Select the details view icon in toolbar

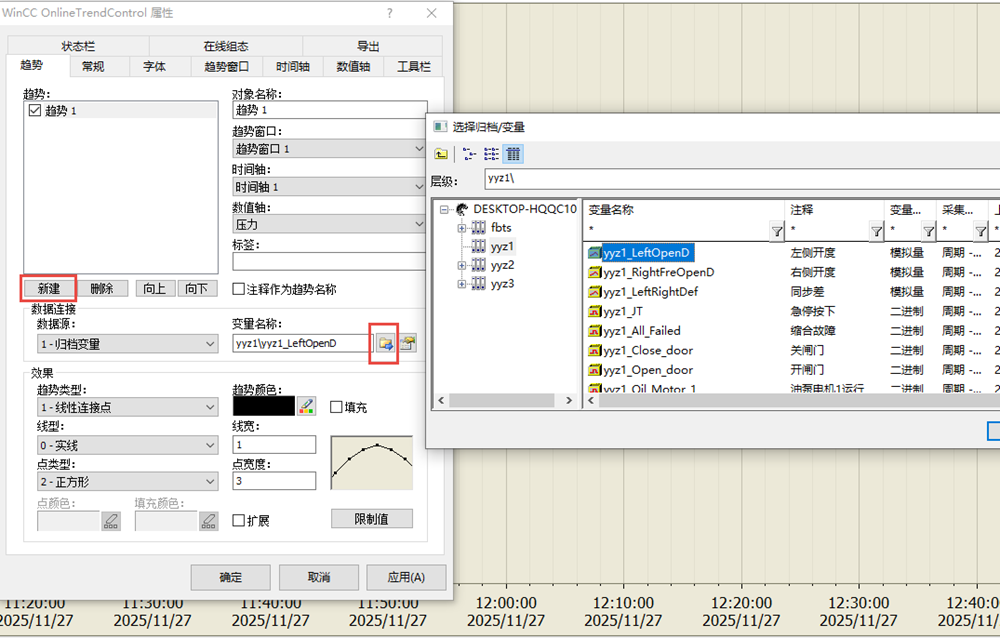[x=512, y=154]
